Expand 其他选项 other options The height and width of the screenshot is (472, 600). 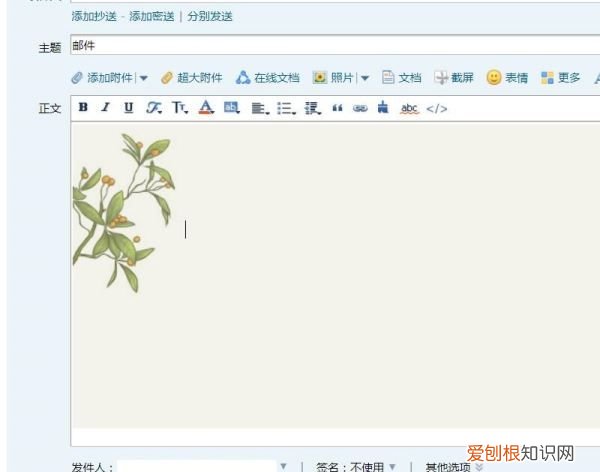point(454,467)
